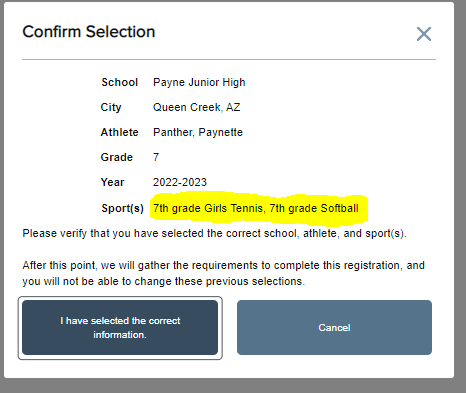Click the Athlete field label

coord(119,132)
